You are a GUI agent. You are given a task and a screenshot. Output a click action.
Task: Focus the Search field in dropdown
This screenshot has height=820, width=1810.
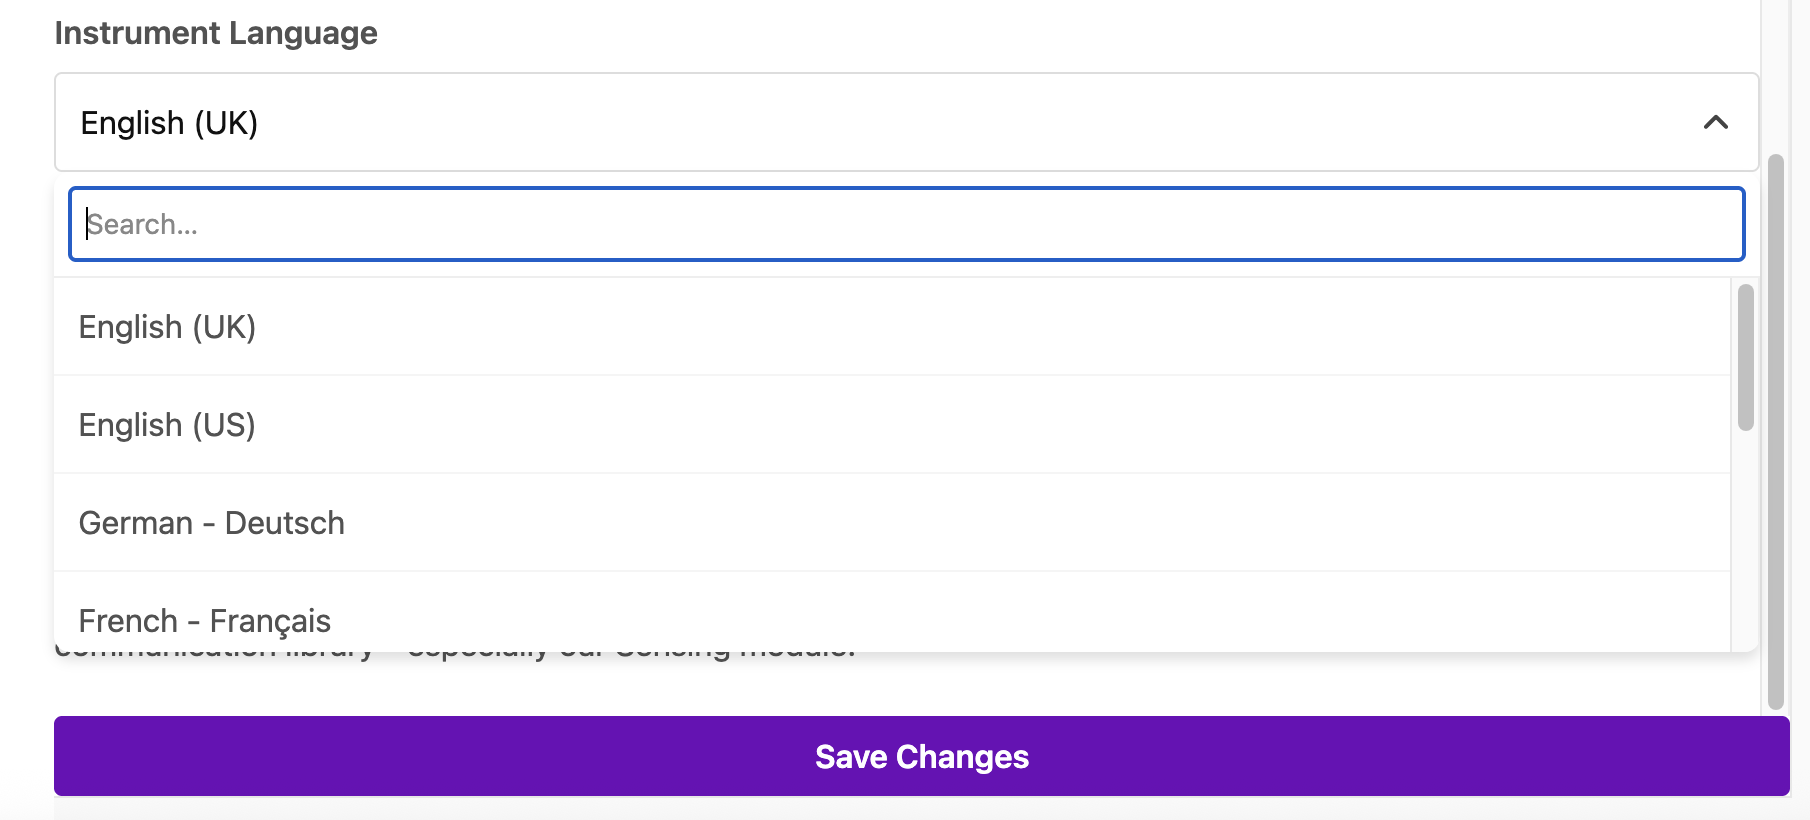click(905, 224)
